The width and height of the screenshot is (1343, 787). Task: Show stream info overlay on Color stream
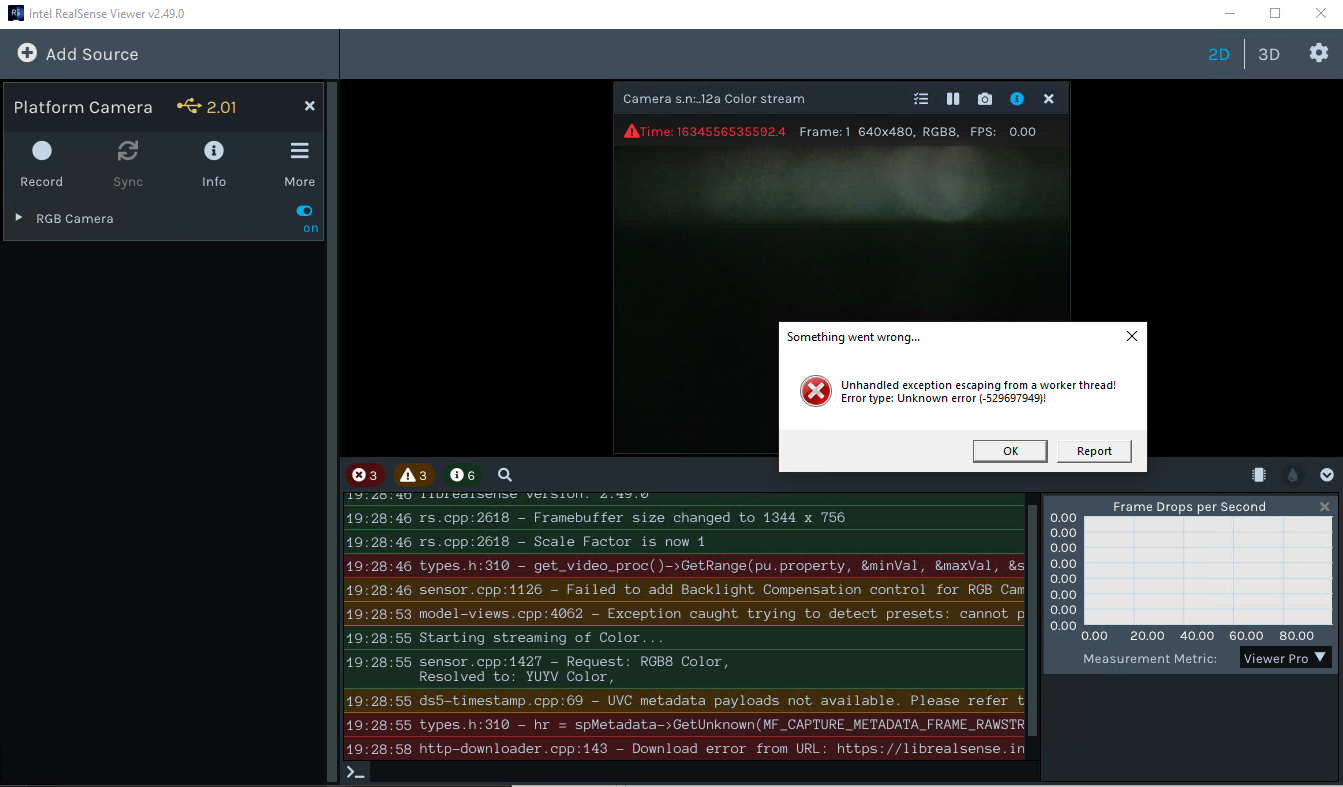click(x=1017, y=98)
